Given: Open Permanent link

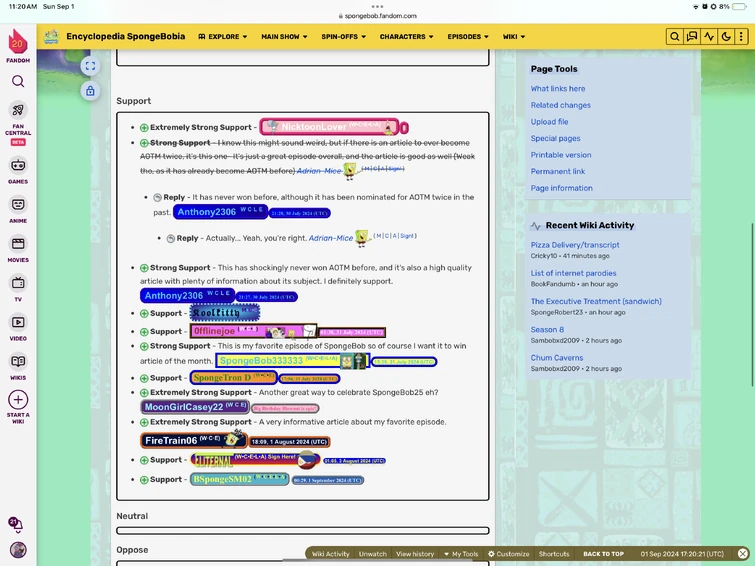Looking at the screenshot, I should tap(558, 171).
